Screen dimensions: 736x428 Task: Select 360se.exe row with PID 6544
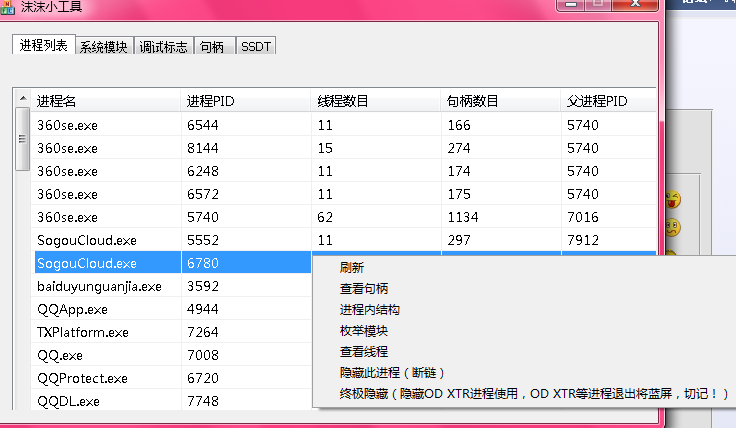click(x=343, y=125)
